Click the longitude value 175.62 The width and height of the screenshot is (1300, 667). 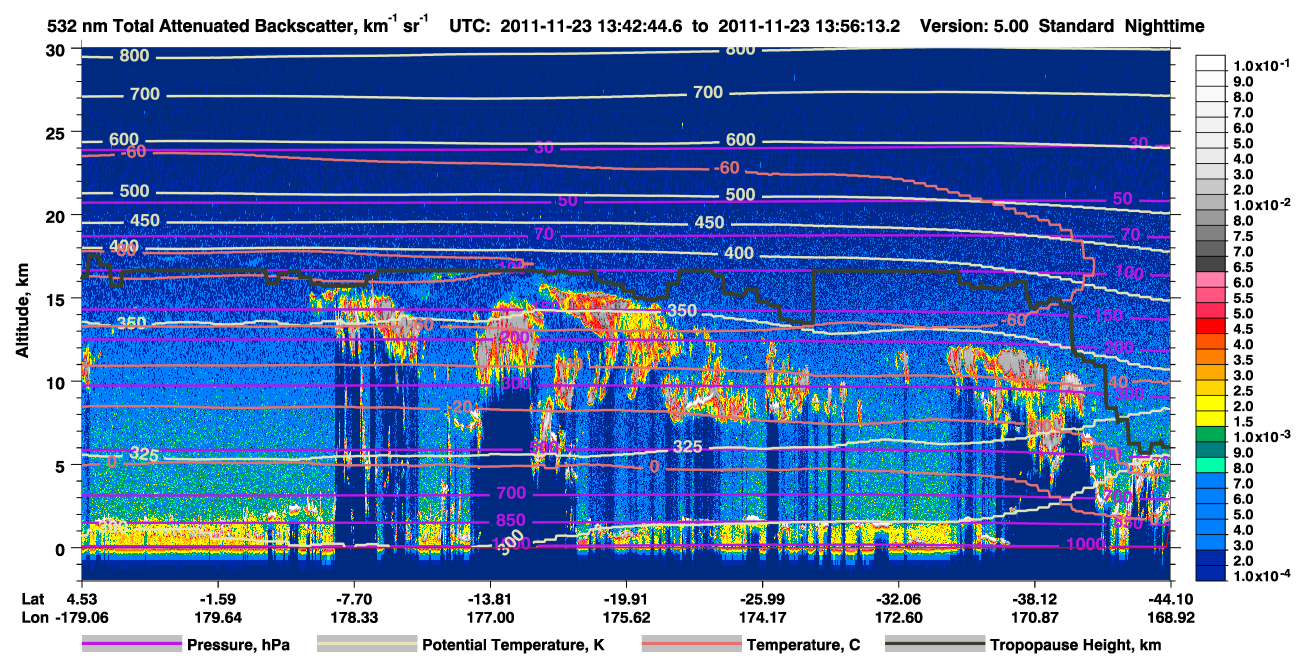(626, 617)
